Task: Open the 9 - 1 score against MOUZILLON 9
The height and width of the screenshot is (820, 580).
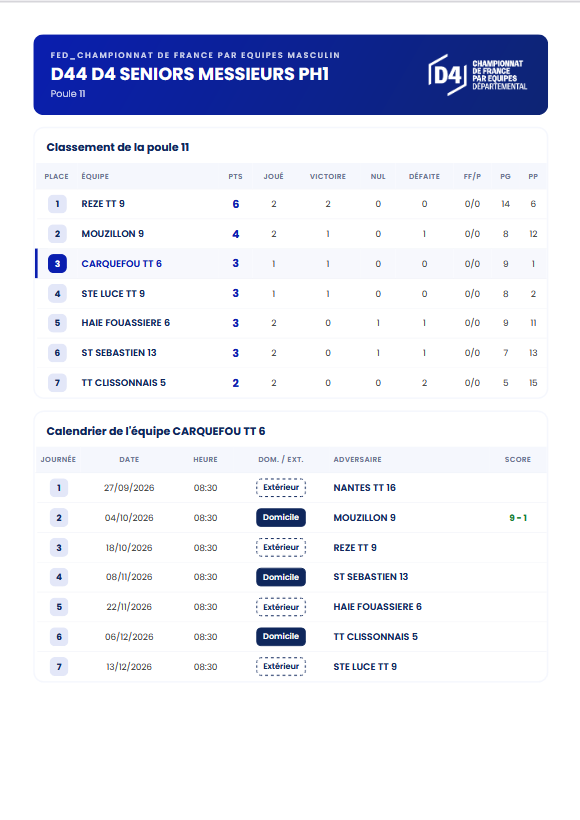Action: (x=518, y=518)
